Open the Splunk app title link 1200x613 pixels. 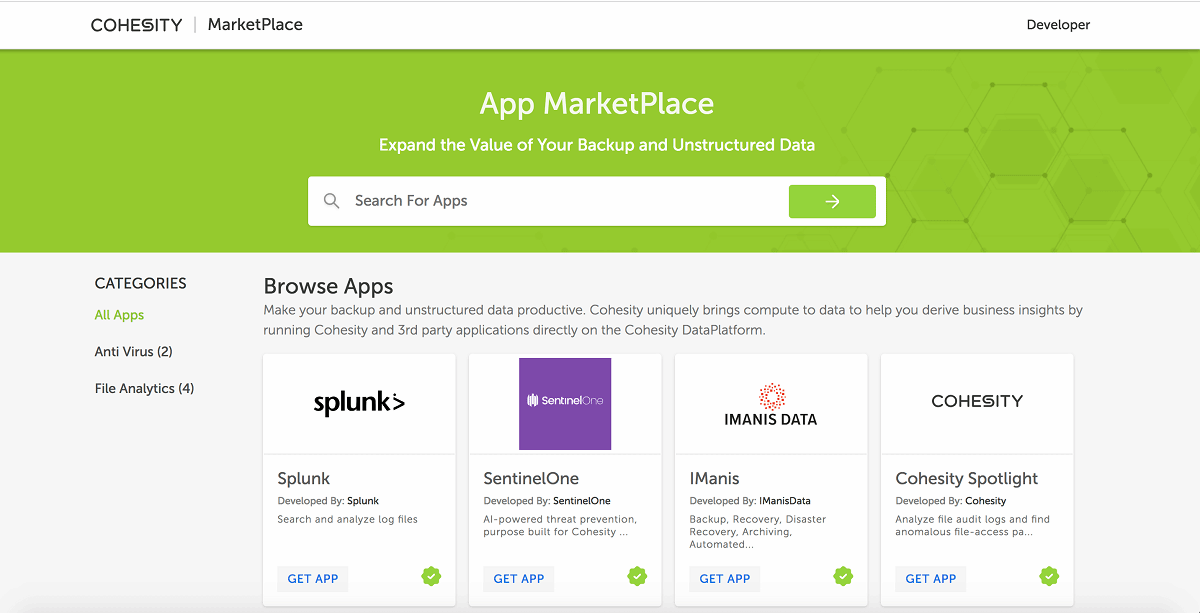[x=303, y=478]
